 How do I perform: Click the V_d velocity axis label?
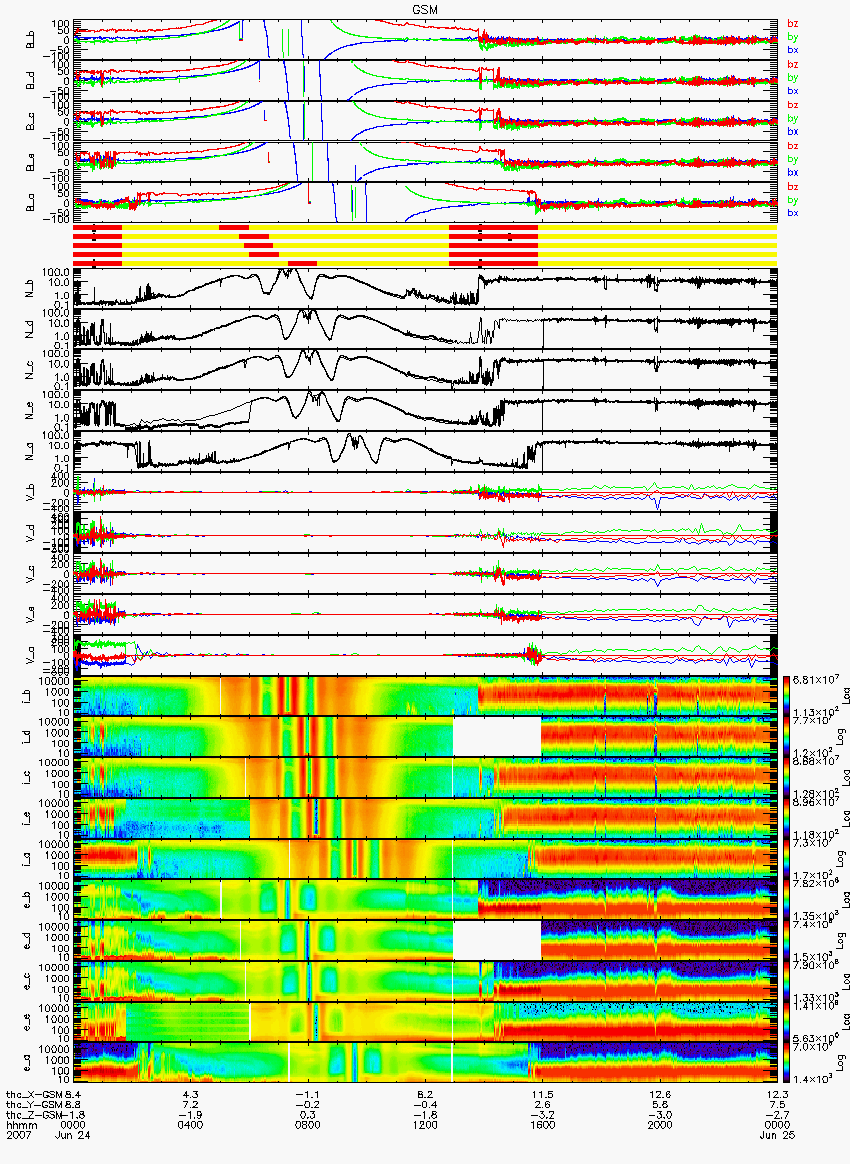pyautogui.click(x=31, y=532)
